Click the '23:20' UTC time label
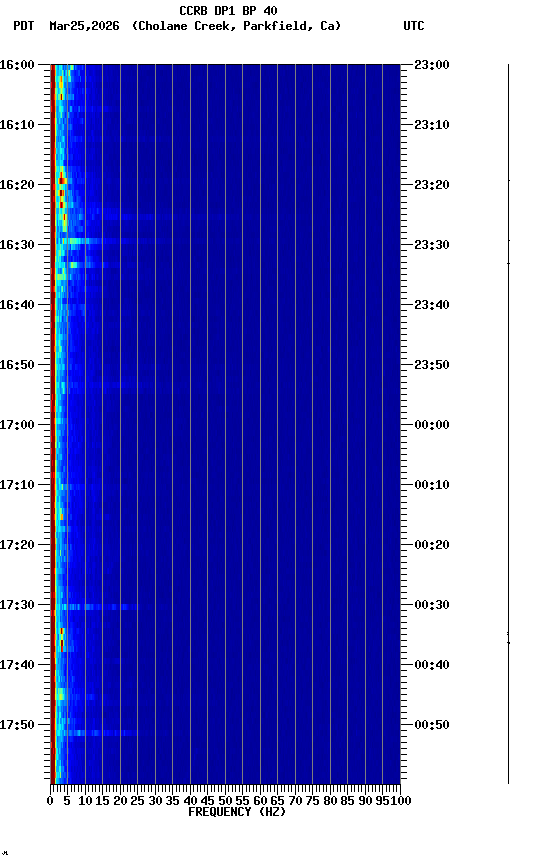Viewport: 552px width, 864px height. coord(432,185)
